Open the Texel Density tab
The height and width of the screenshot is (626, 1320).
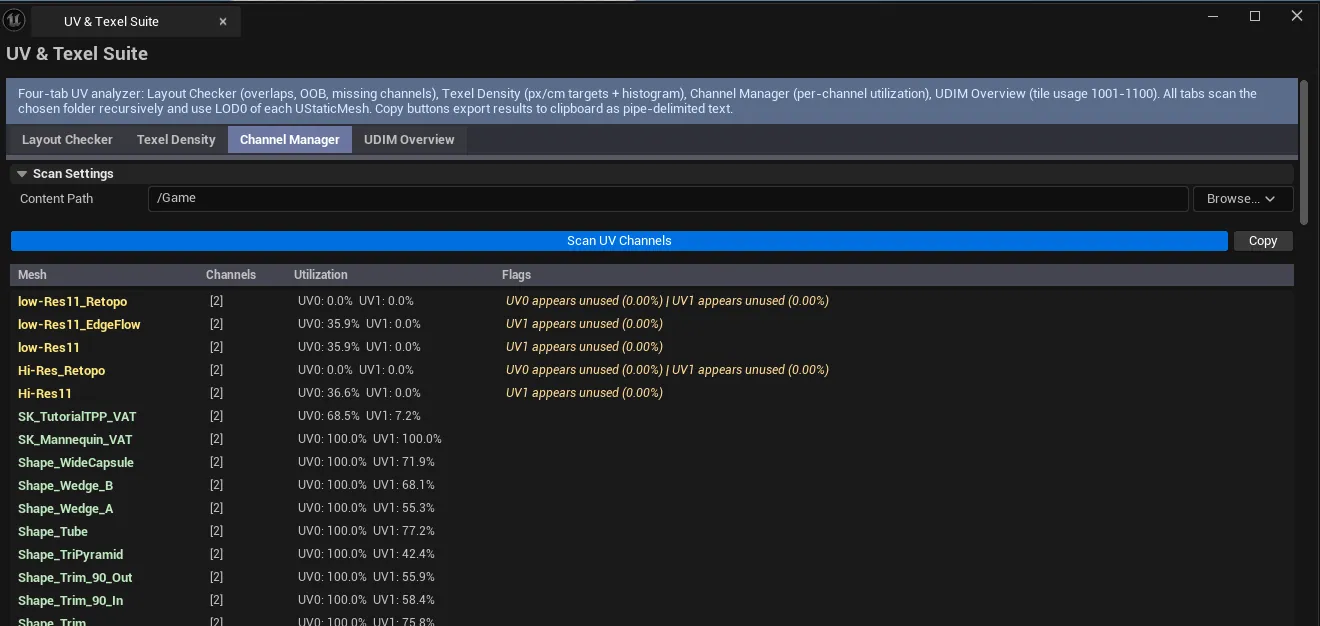[x=176, y=140]
